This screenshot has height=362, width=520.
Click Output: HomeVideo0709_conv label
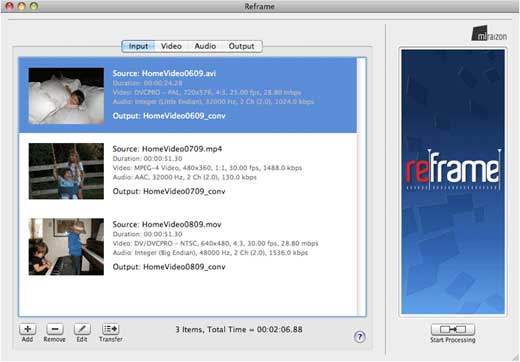click(x=169, y=191)
